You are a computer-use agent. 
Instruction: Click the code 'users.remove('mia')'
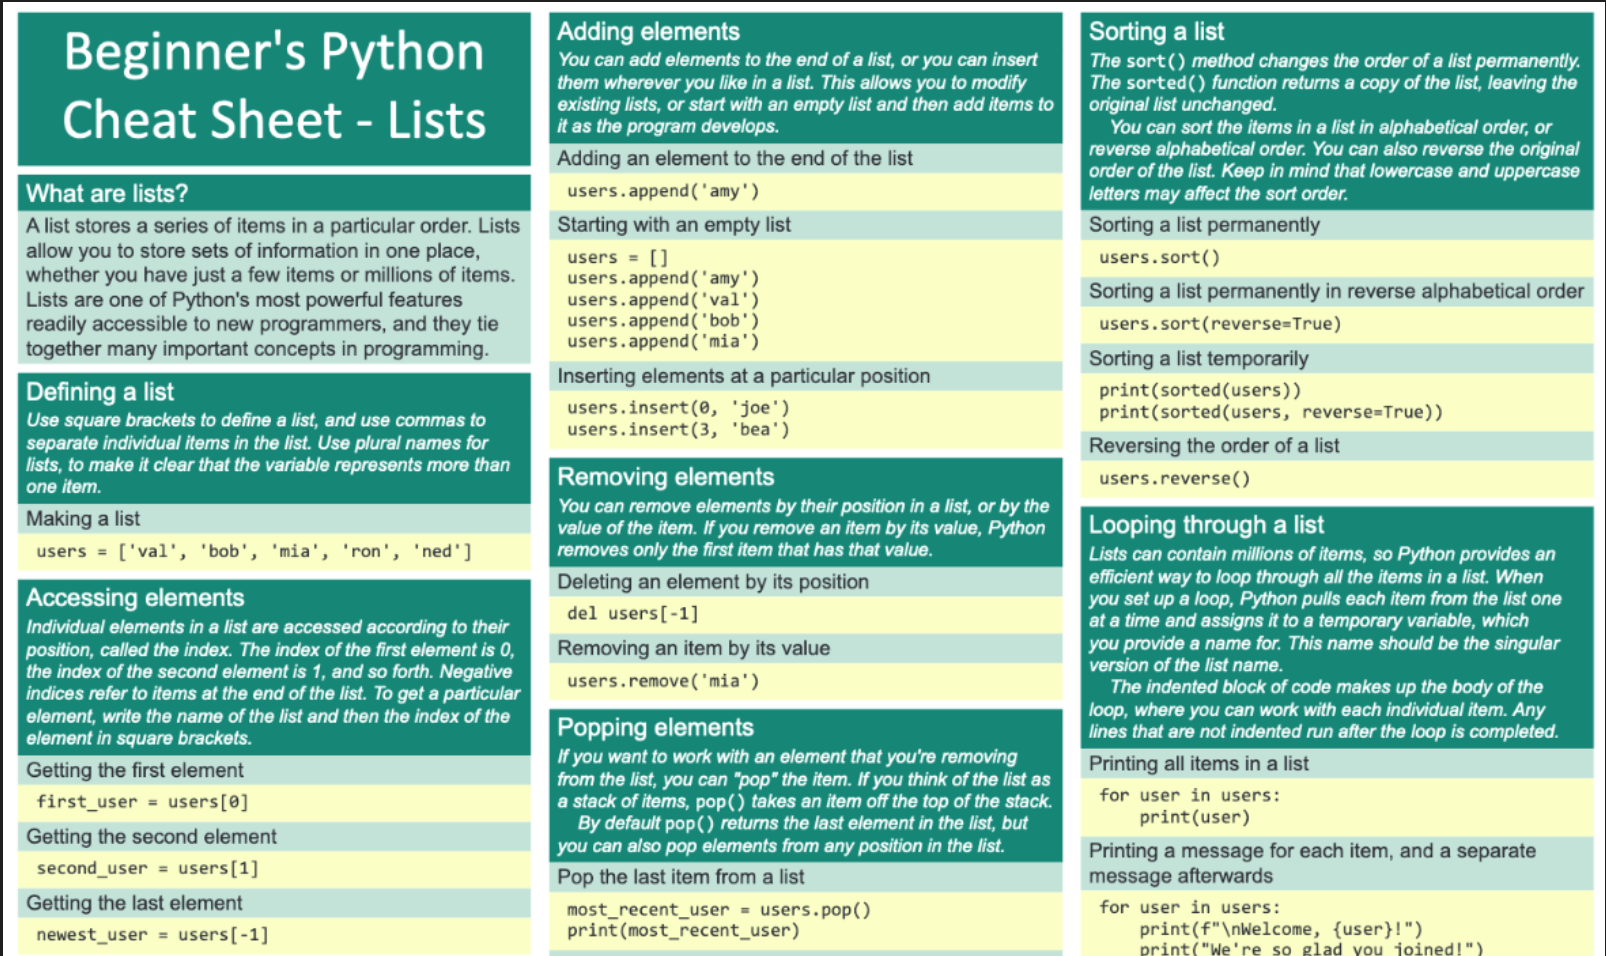click(x=663, y=681)
